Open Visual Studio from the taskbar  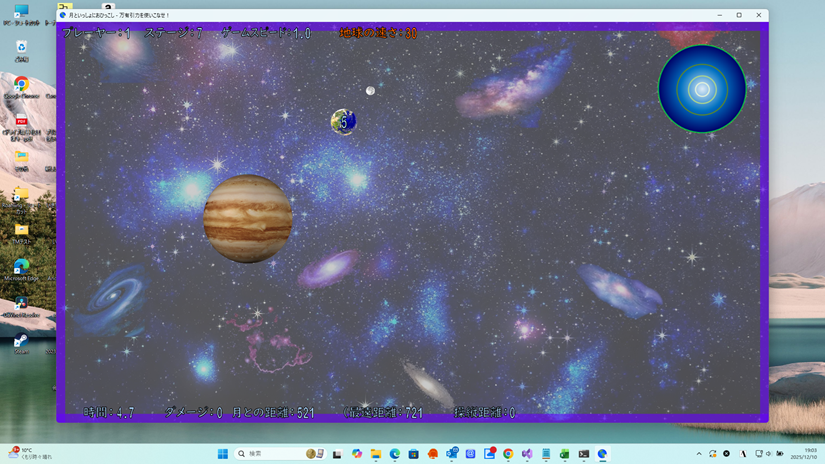click(x=527, y=454)
